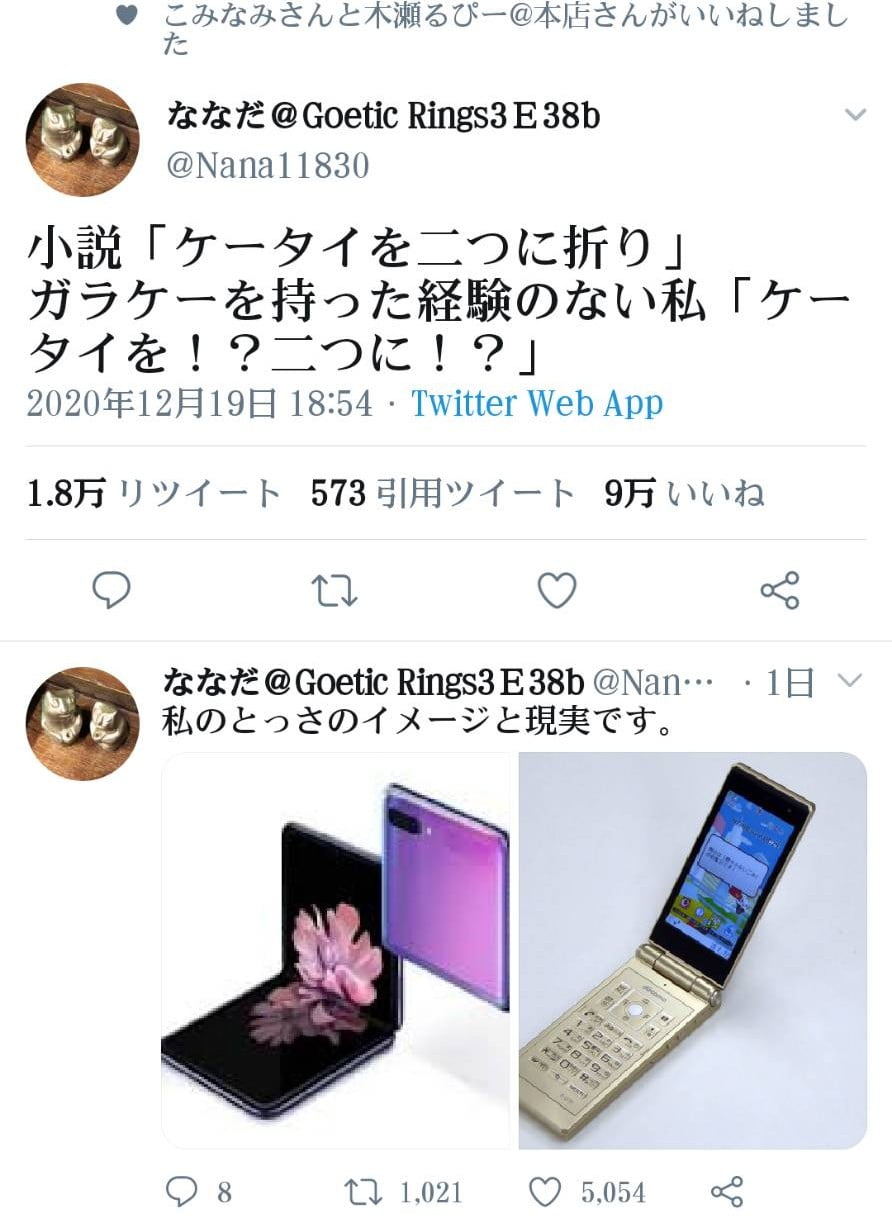892x1230 pixels.
Task: Retweet the reply tweet with 1,021 retweets
Action: [x=402, y=1191]
